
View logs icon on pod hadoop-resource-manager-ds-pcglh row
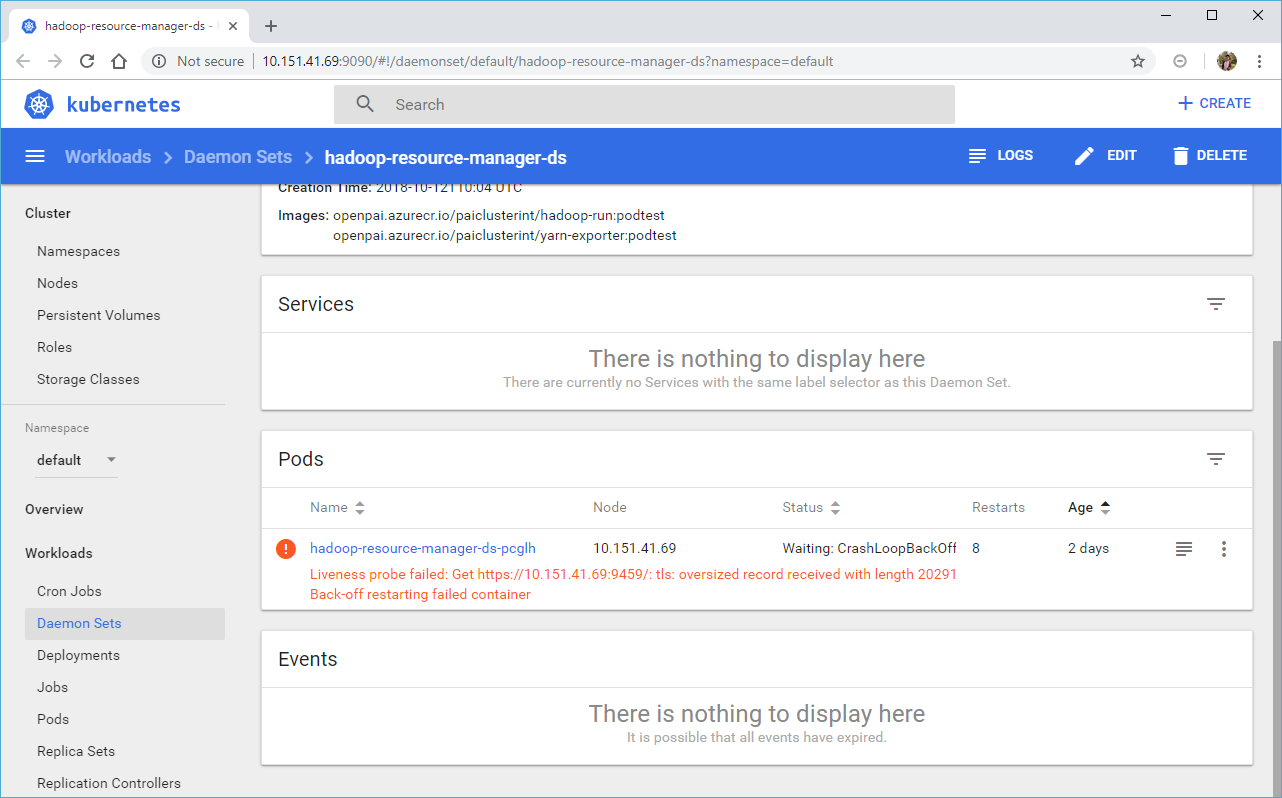pyautogui.click(x=1184, y=548)
